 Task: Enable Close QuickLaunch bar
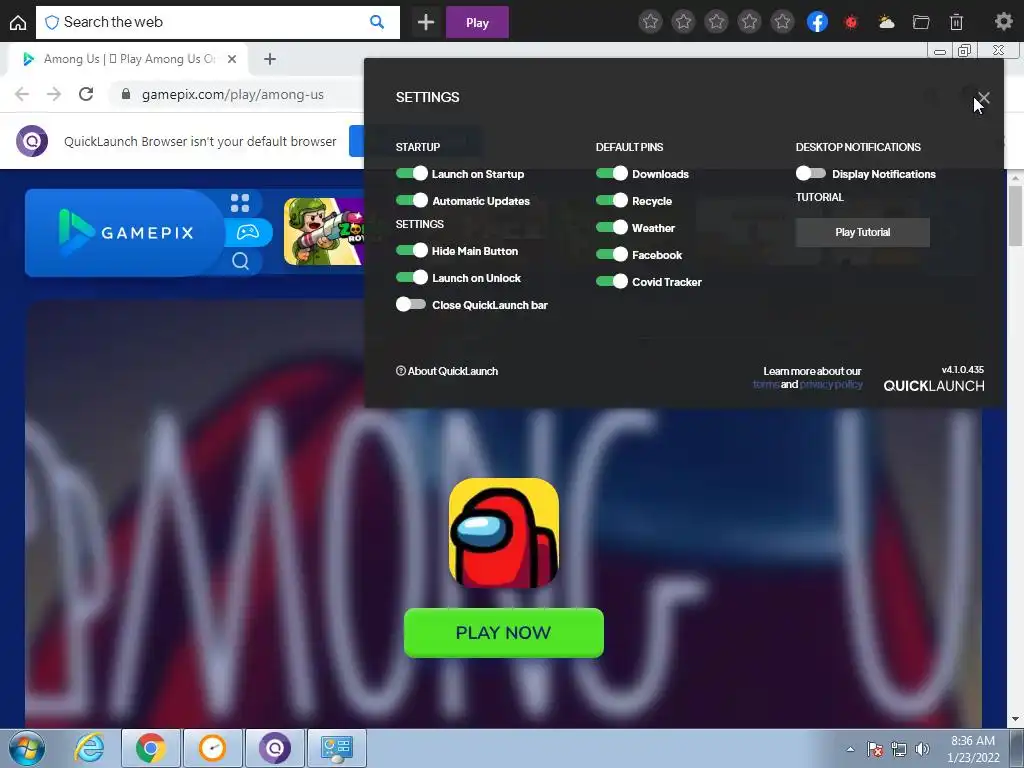(x=411, y=304)
